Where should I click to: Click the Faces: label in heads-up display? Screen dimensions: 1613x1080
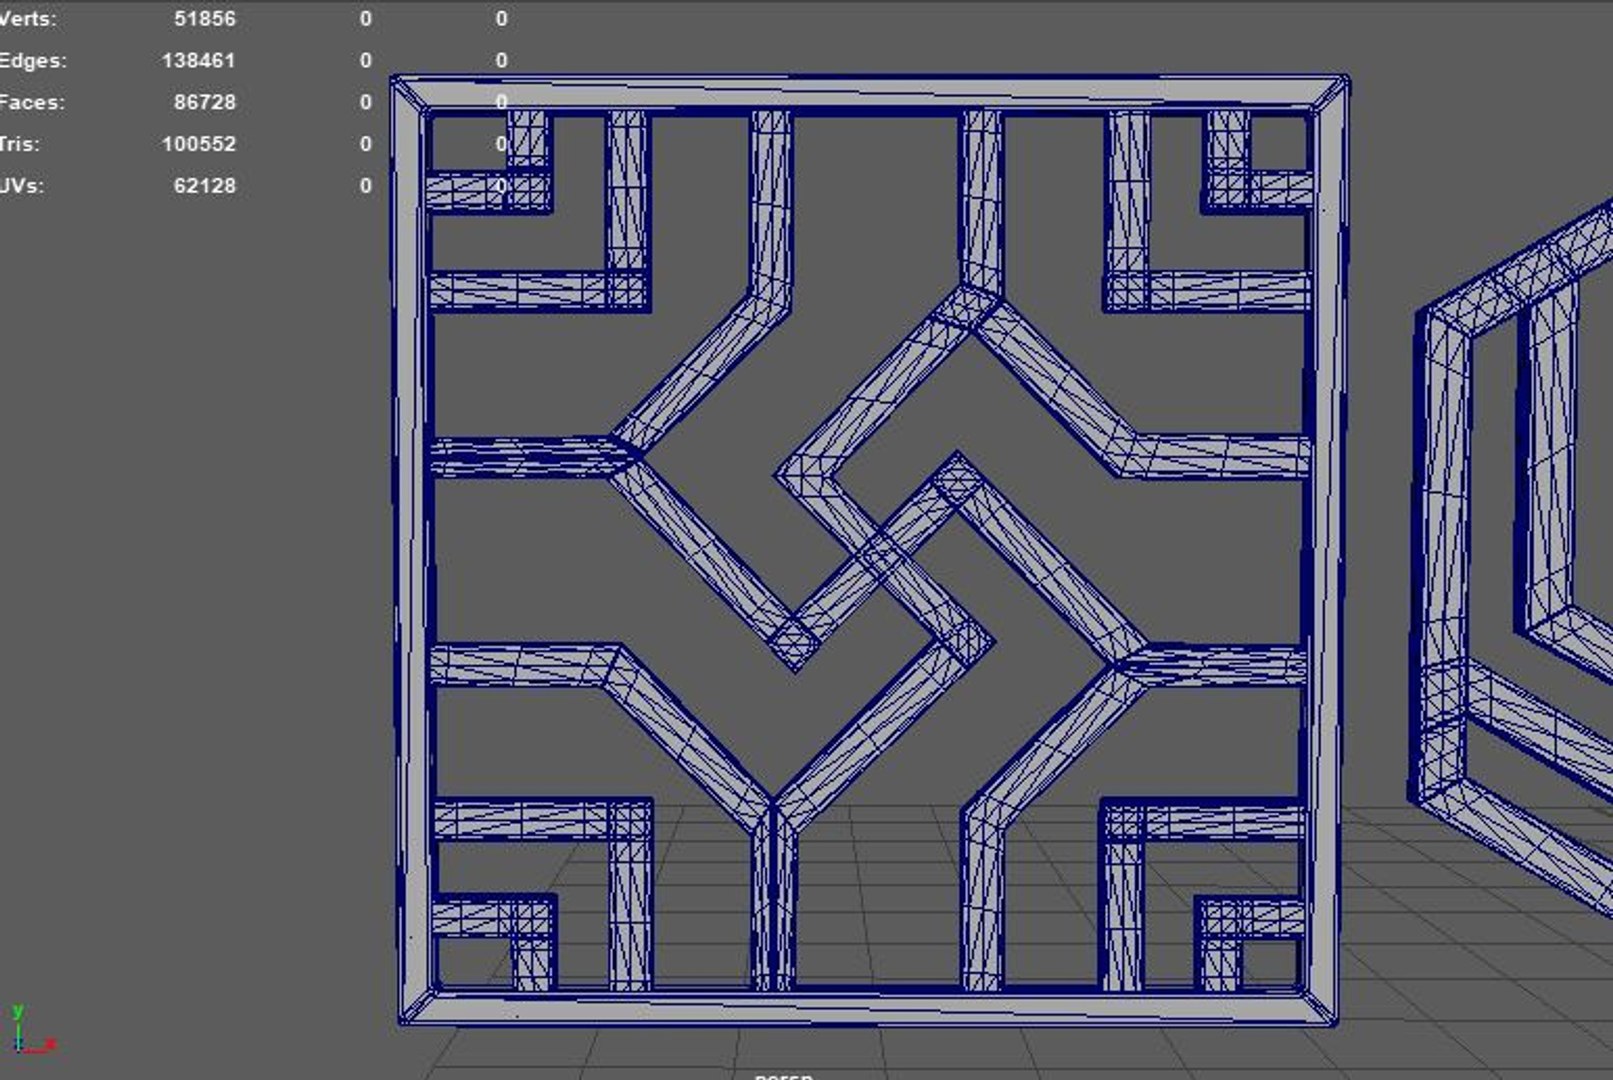click(x=32, y=102)
